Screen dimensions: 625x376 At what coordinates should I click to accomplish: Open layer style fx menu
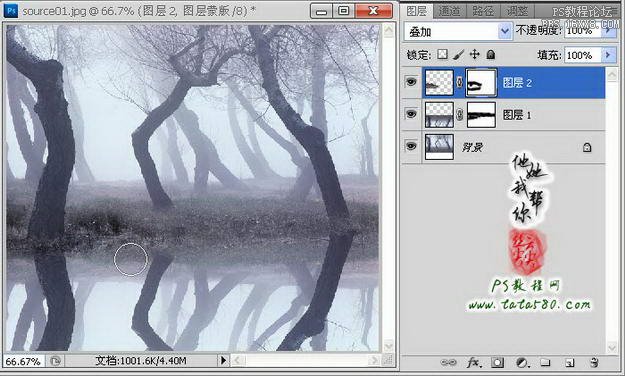tap(474, 362)
